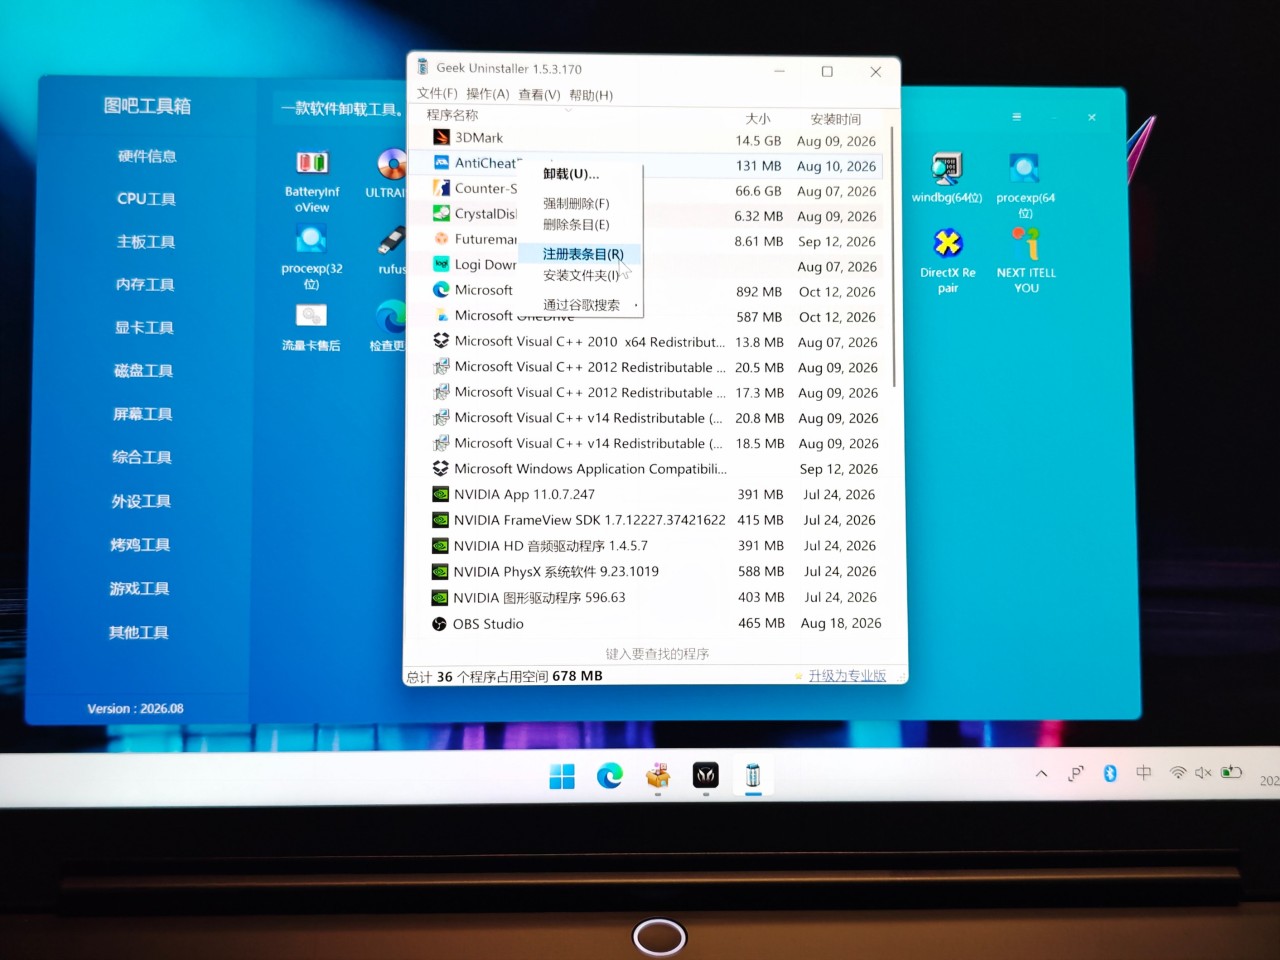This screenshot has width=1280, height=960.
Task: Select 硬件信息 in the toolbox sidebar
Action: [x=147, y=156]
